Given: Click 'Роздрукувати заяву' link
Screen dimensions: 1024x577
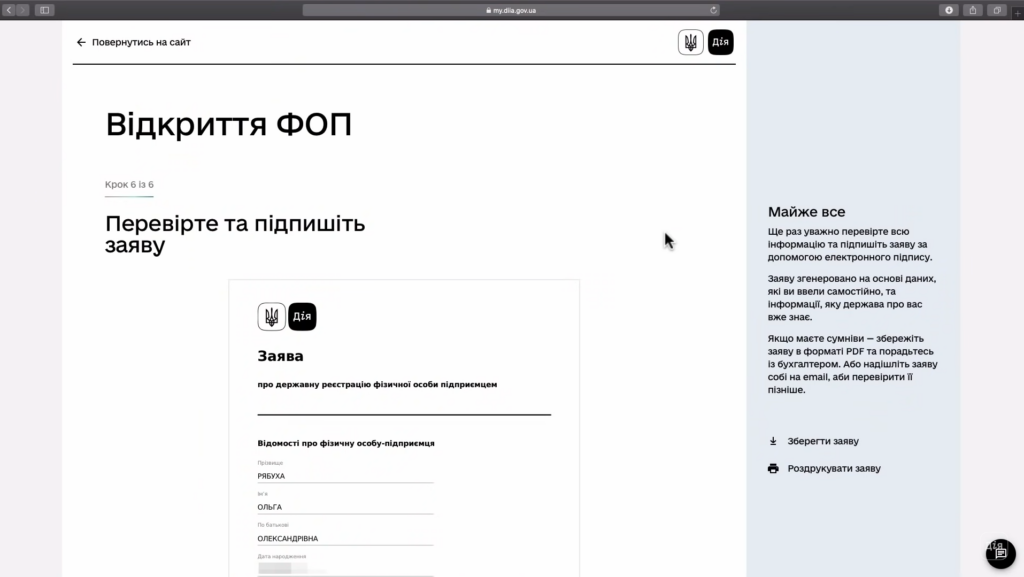Looking at the screenshot, I should pos(833,468).
